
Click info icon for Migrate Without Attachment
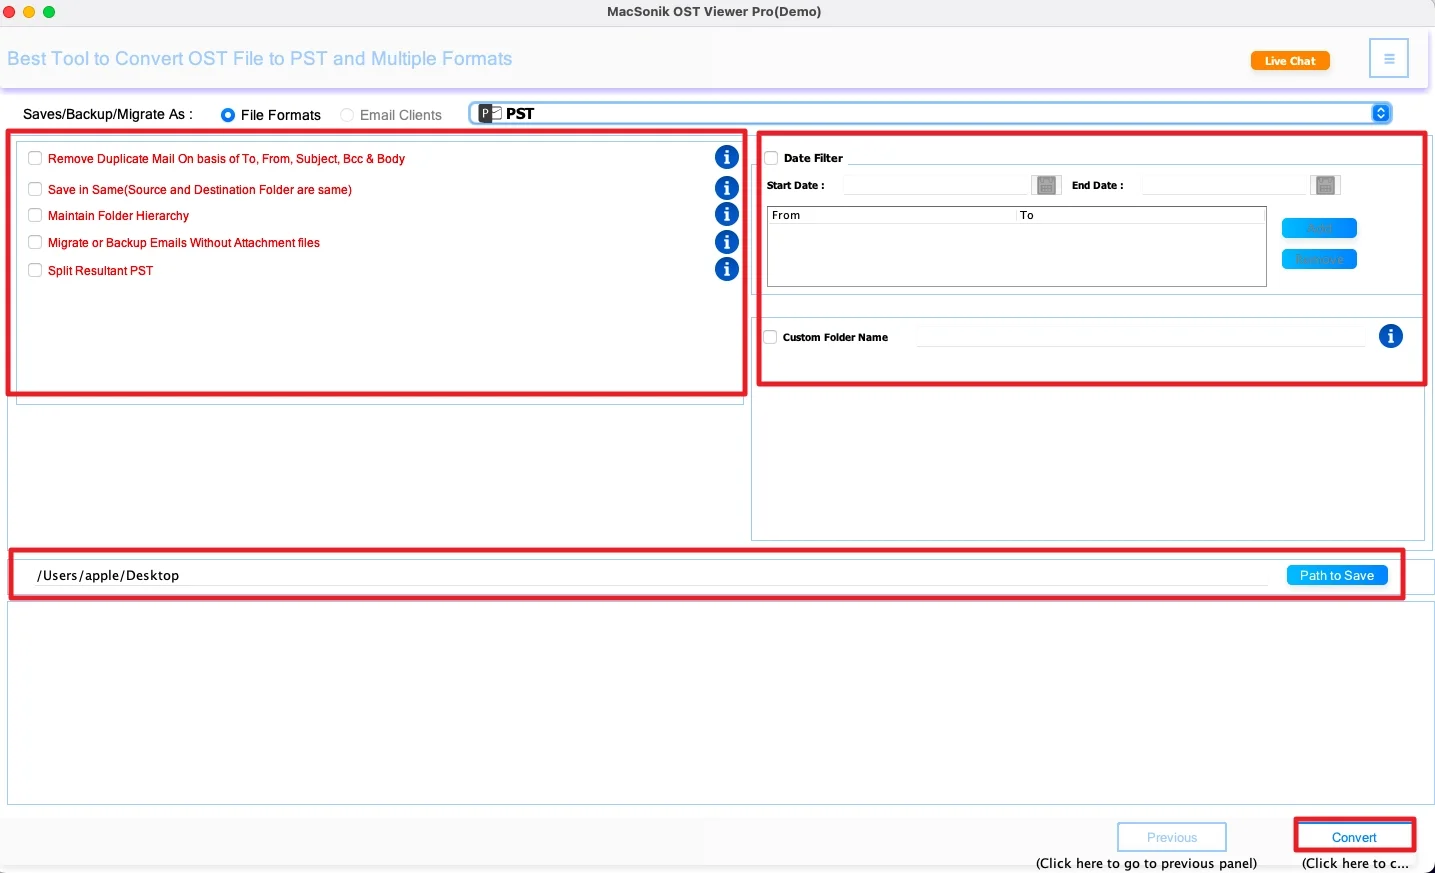[727, 242]
